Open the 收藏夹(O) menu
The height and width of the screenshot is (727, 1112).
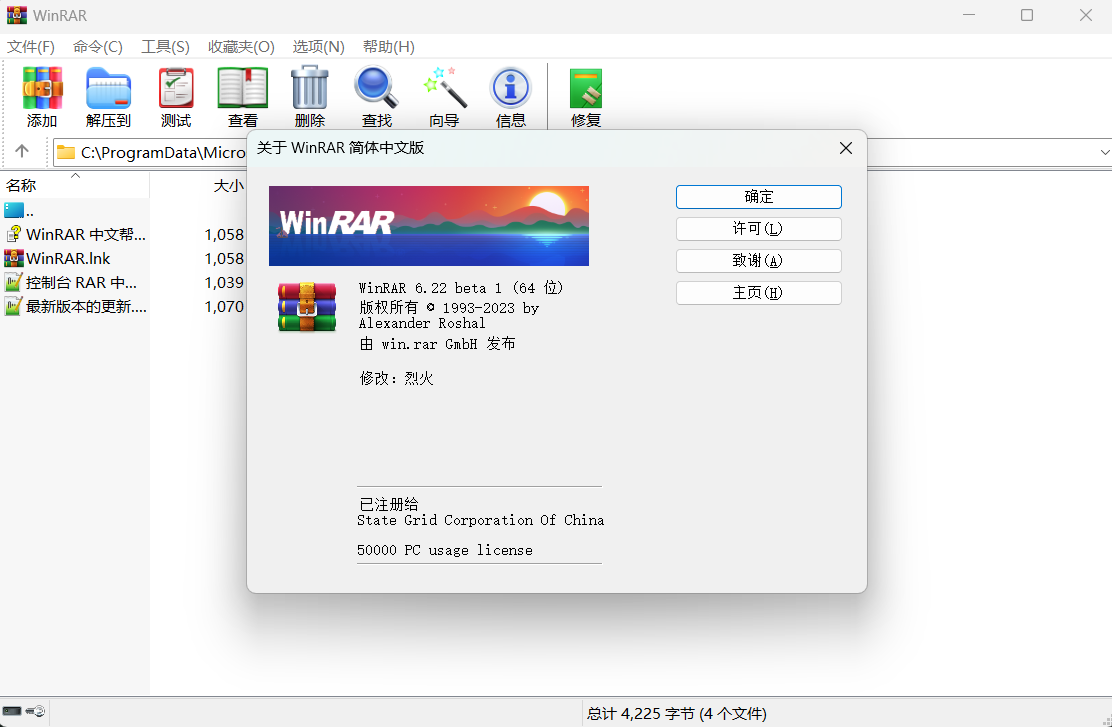tap(241, 47)
